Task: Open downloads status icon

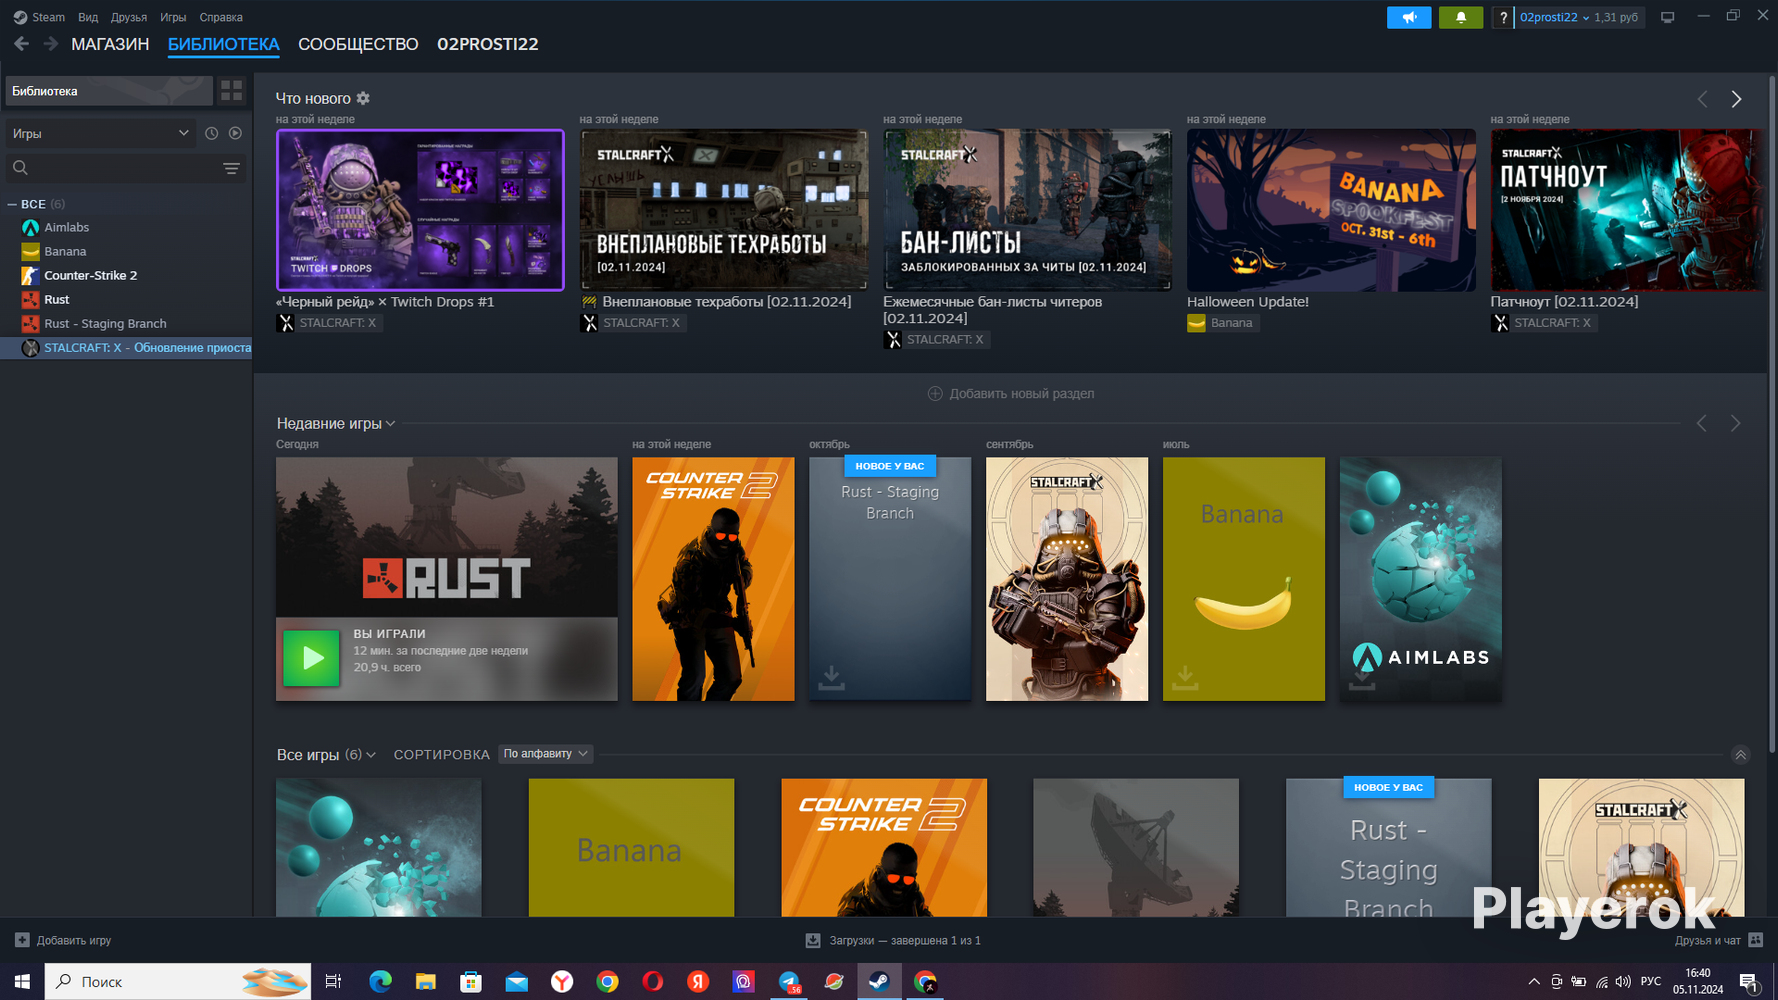Action: tap(813, 940)
